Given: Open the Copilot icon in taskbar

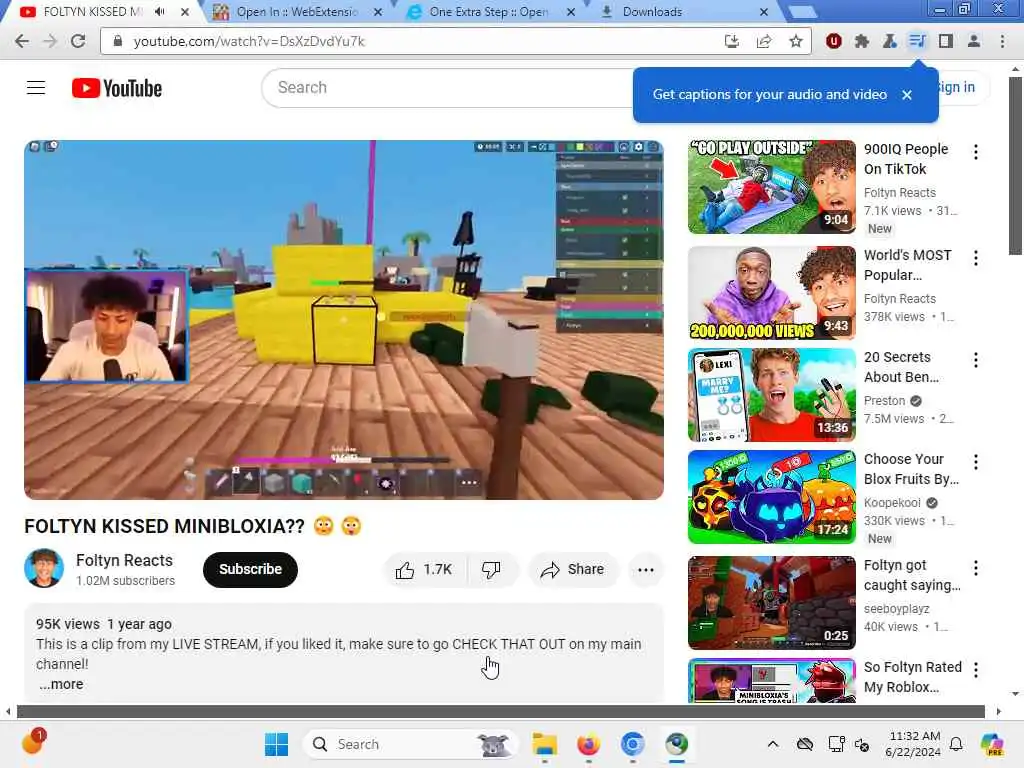Looking at the screenshot, I should point(991,744).
